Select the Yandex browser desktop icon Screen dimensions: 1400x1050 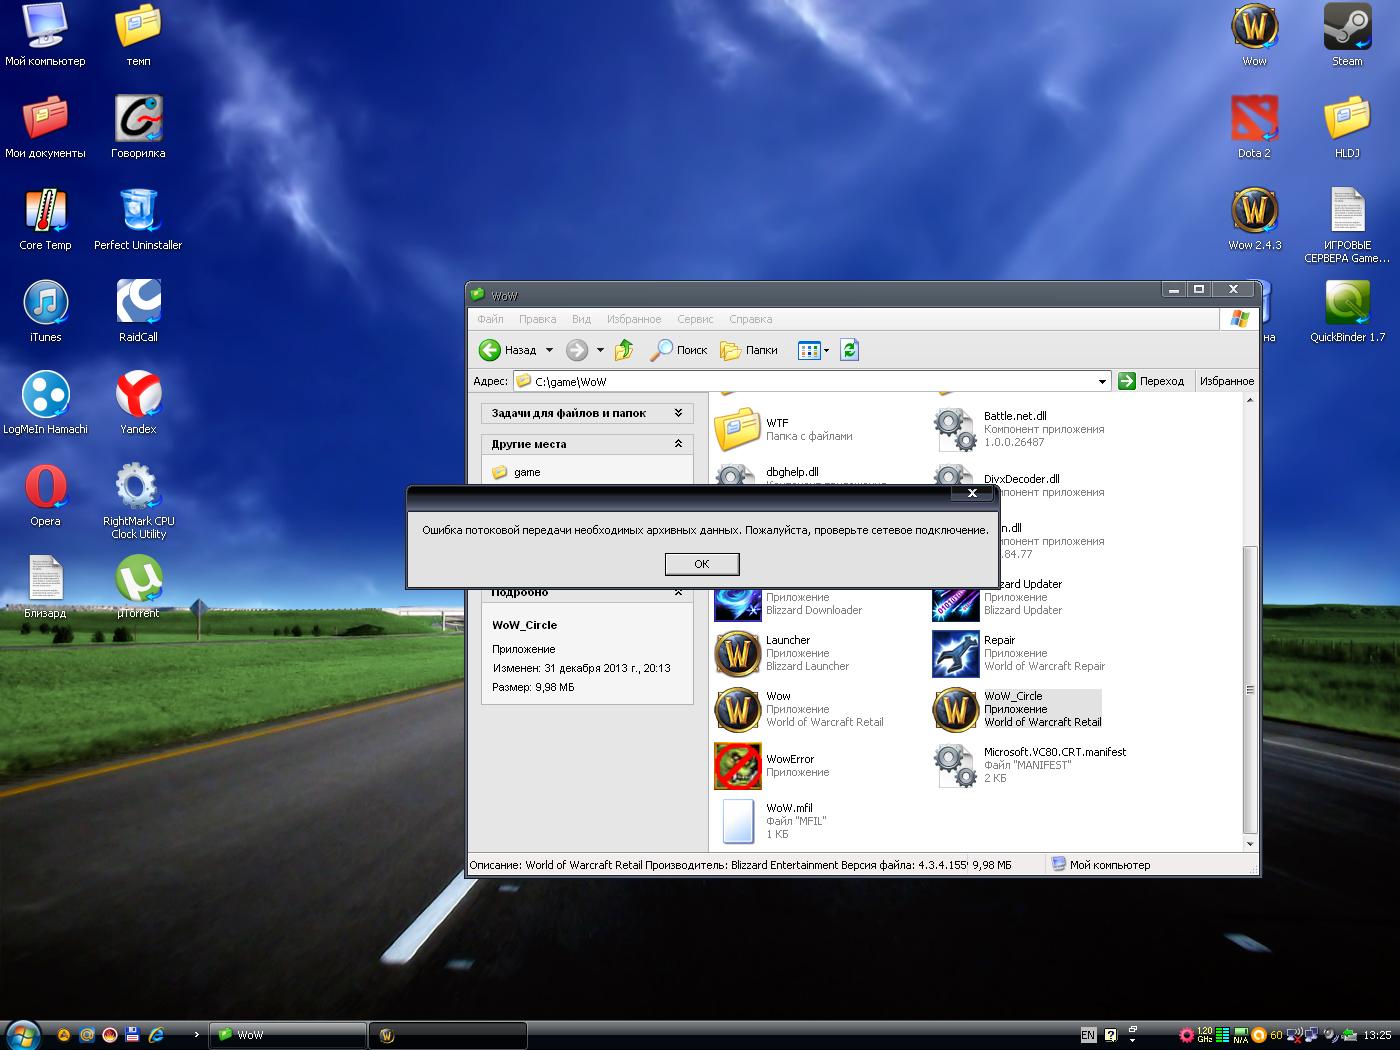(x=138, y=403)
